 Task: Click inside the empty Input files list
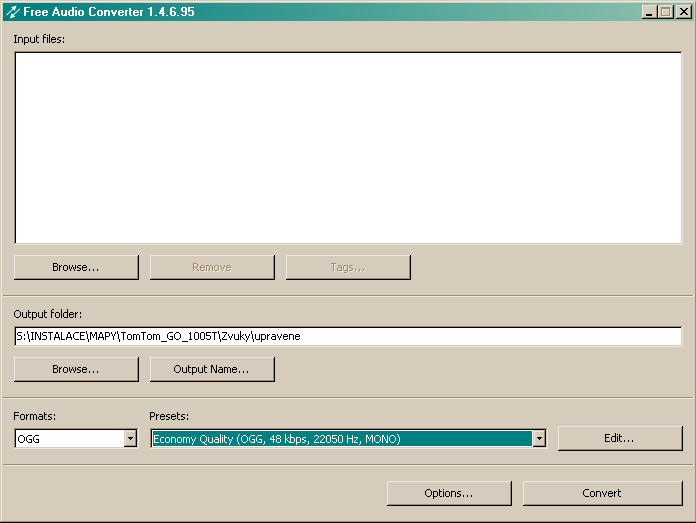pyautogui.click(x=347, y=147)
